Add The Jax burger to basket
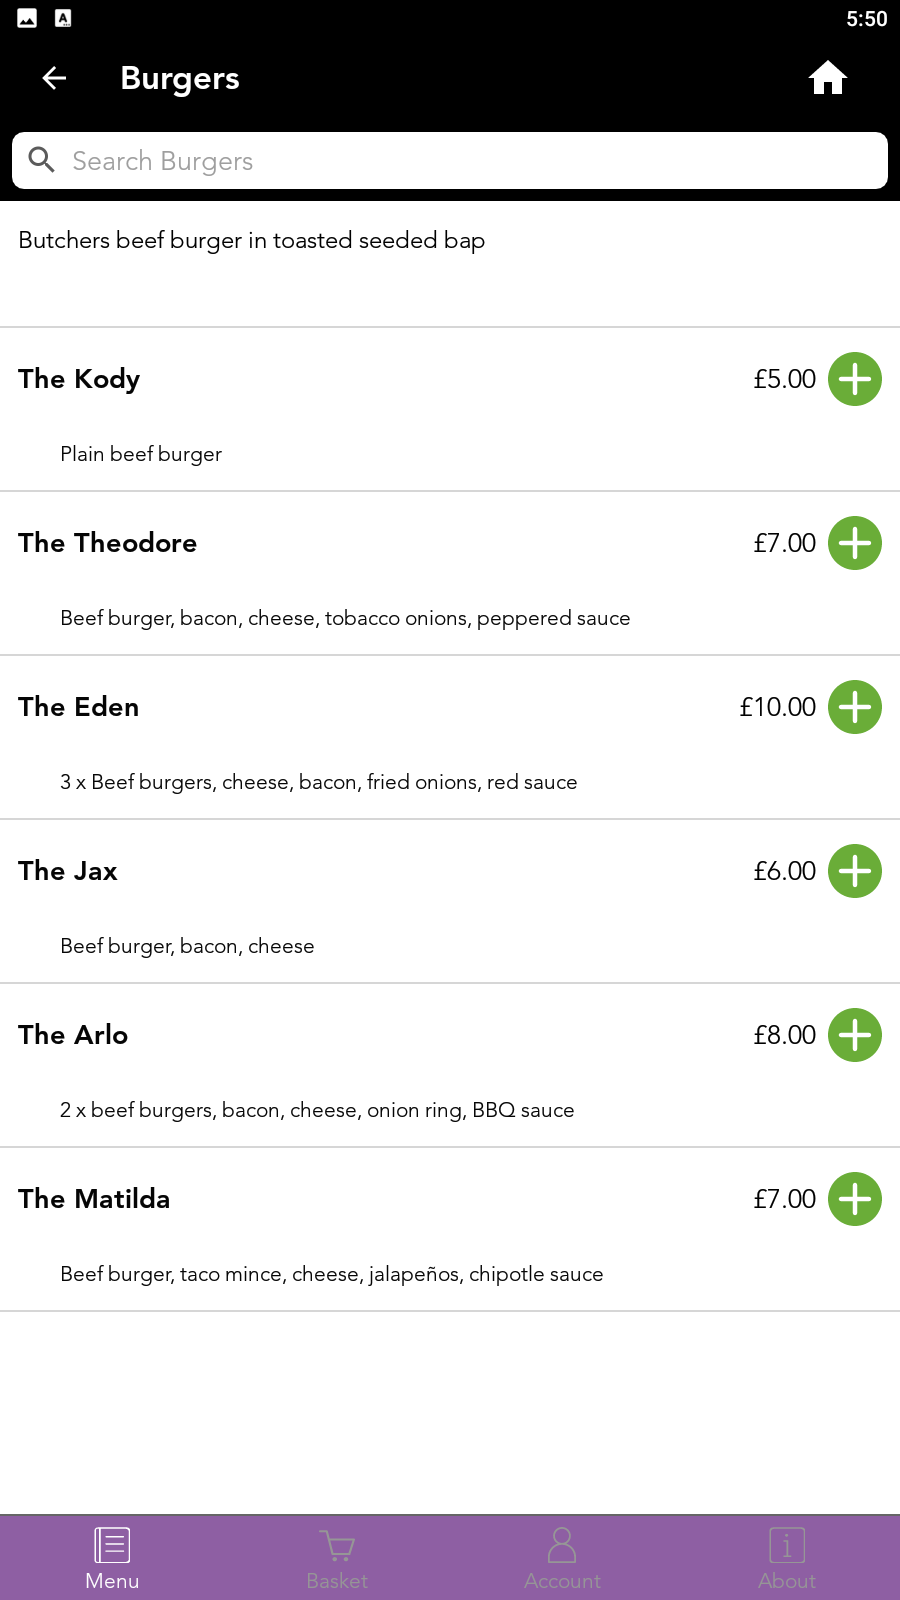900x1600 pixels. [x=855, y=871]
